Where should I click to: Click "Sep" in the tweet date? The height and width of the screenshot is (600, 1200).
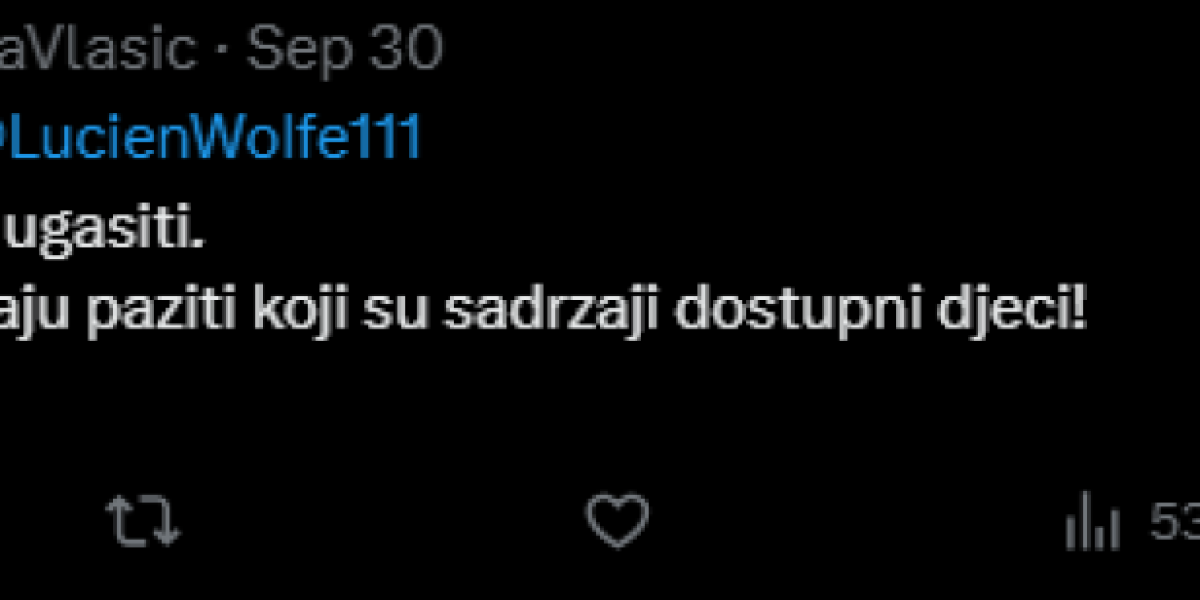[x=297, y=49]
